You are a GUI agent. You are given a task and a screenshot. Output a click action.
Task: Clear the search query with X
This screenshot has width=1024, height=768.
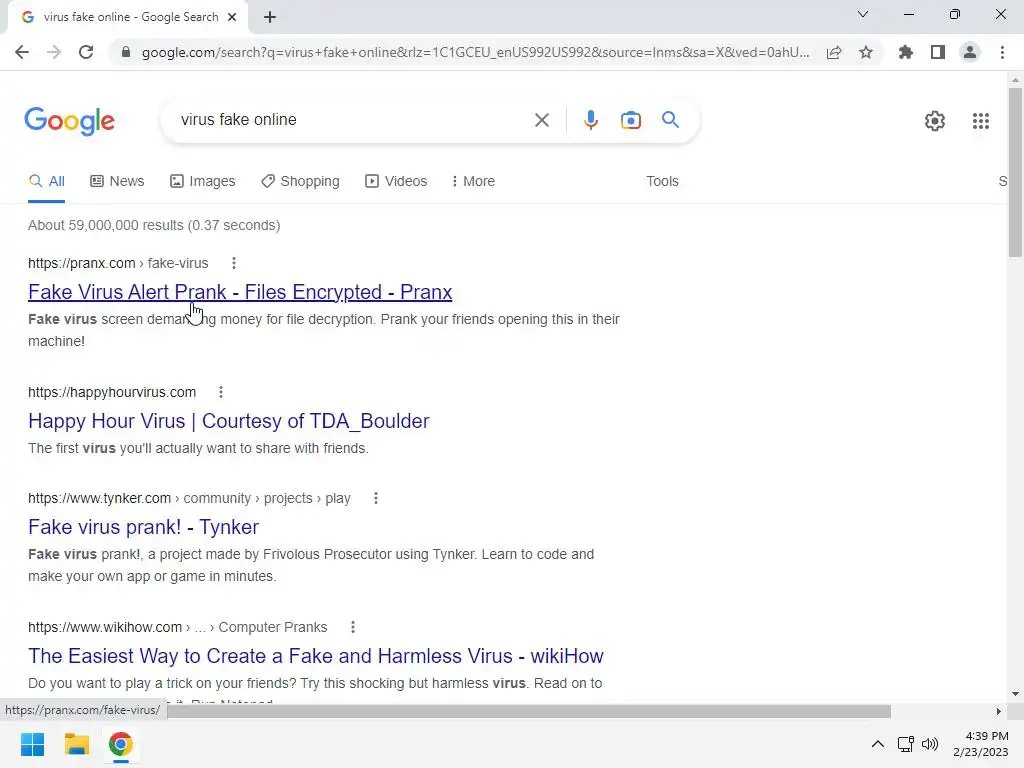tap(541, 120)
